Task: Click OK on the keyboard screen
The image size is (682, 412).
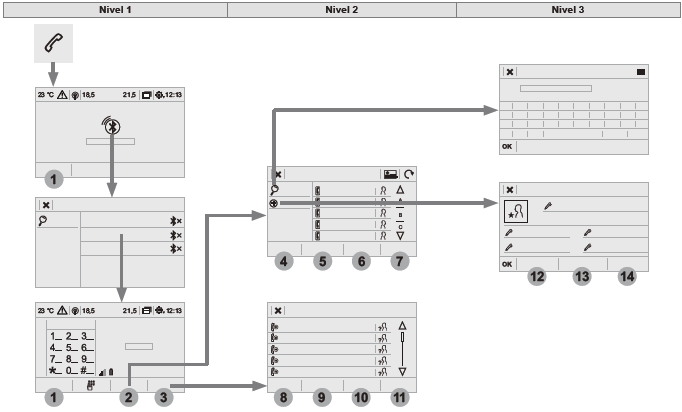Action: point(507,147)
